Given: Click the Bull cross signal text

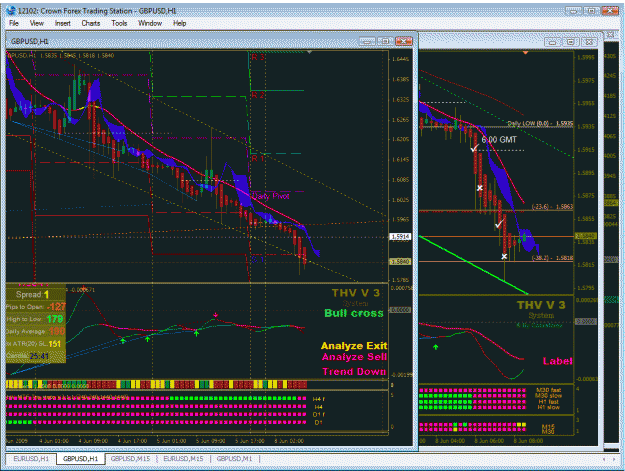Looking at the screenshot, I should click(354, 313).
